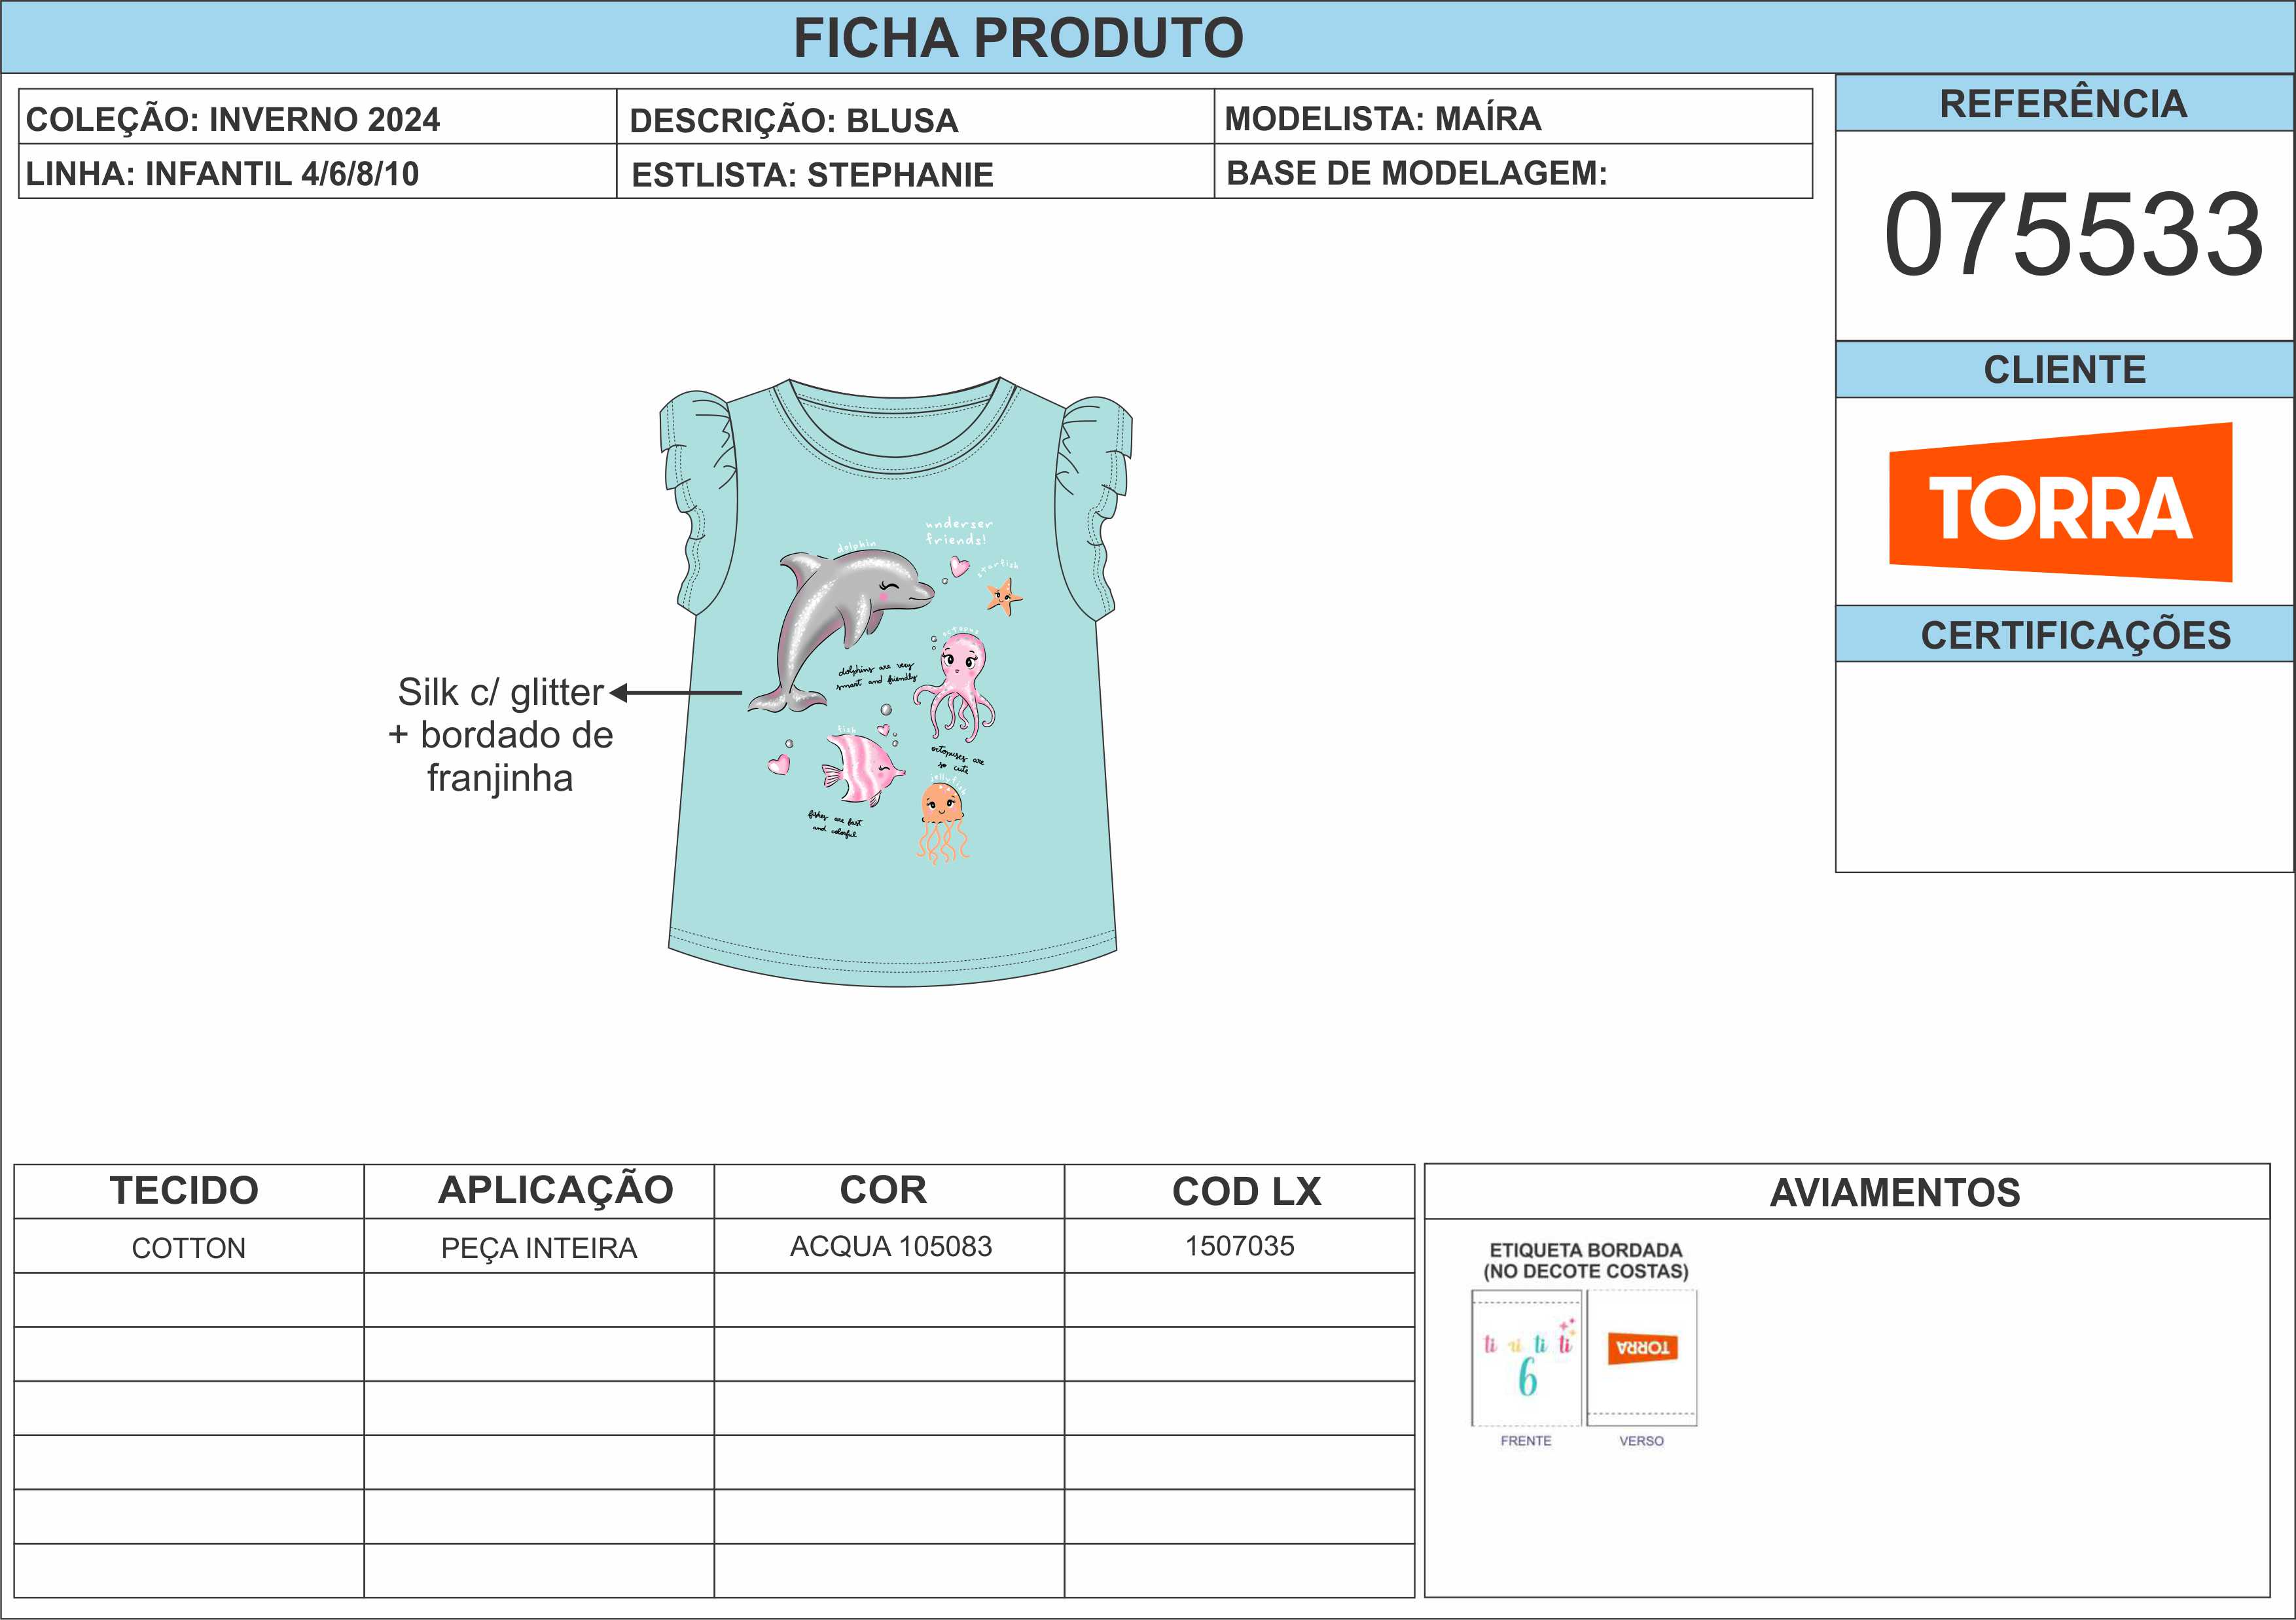This screenshot has width=2296, height=1620.
Task: Select the reference number 075533
Action: coord(2073,235)
